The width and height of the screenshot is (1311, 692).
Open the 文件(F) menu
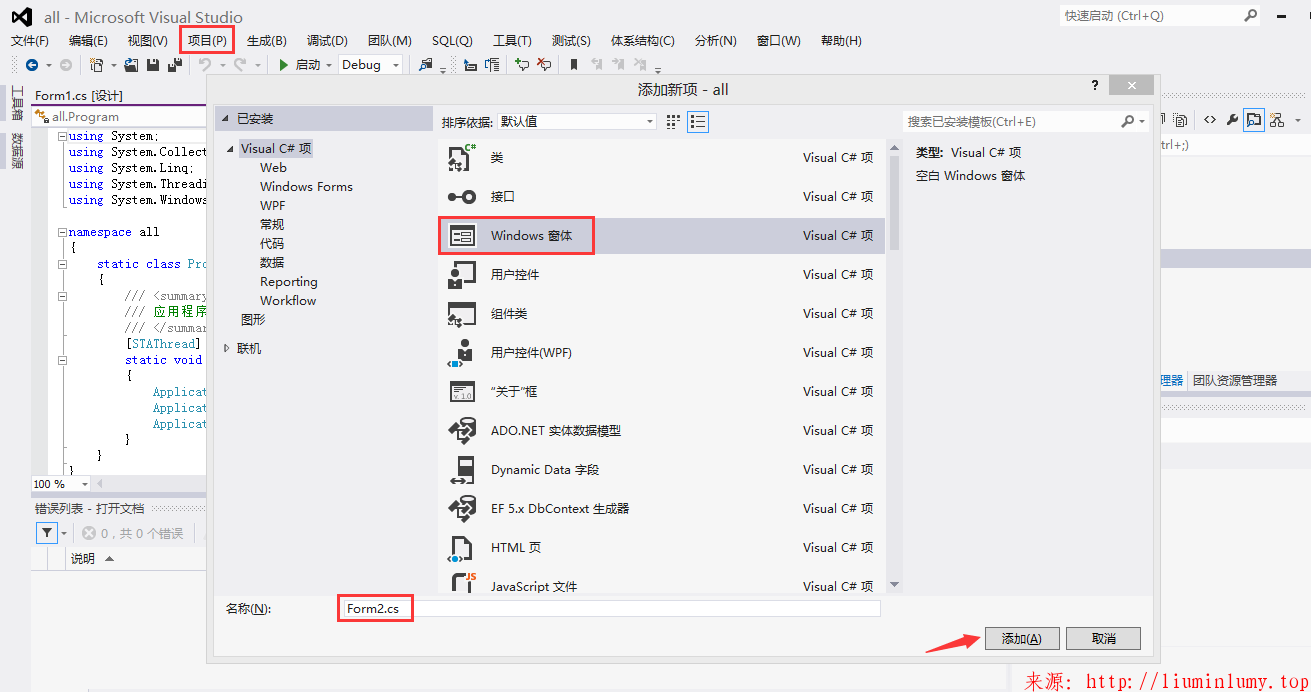click(30, 41)
